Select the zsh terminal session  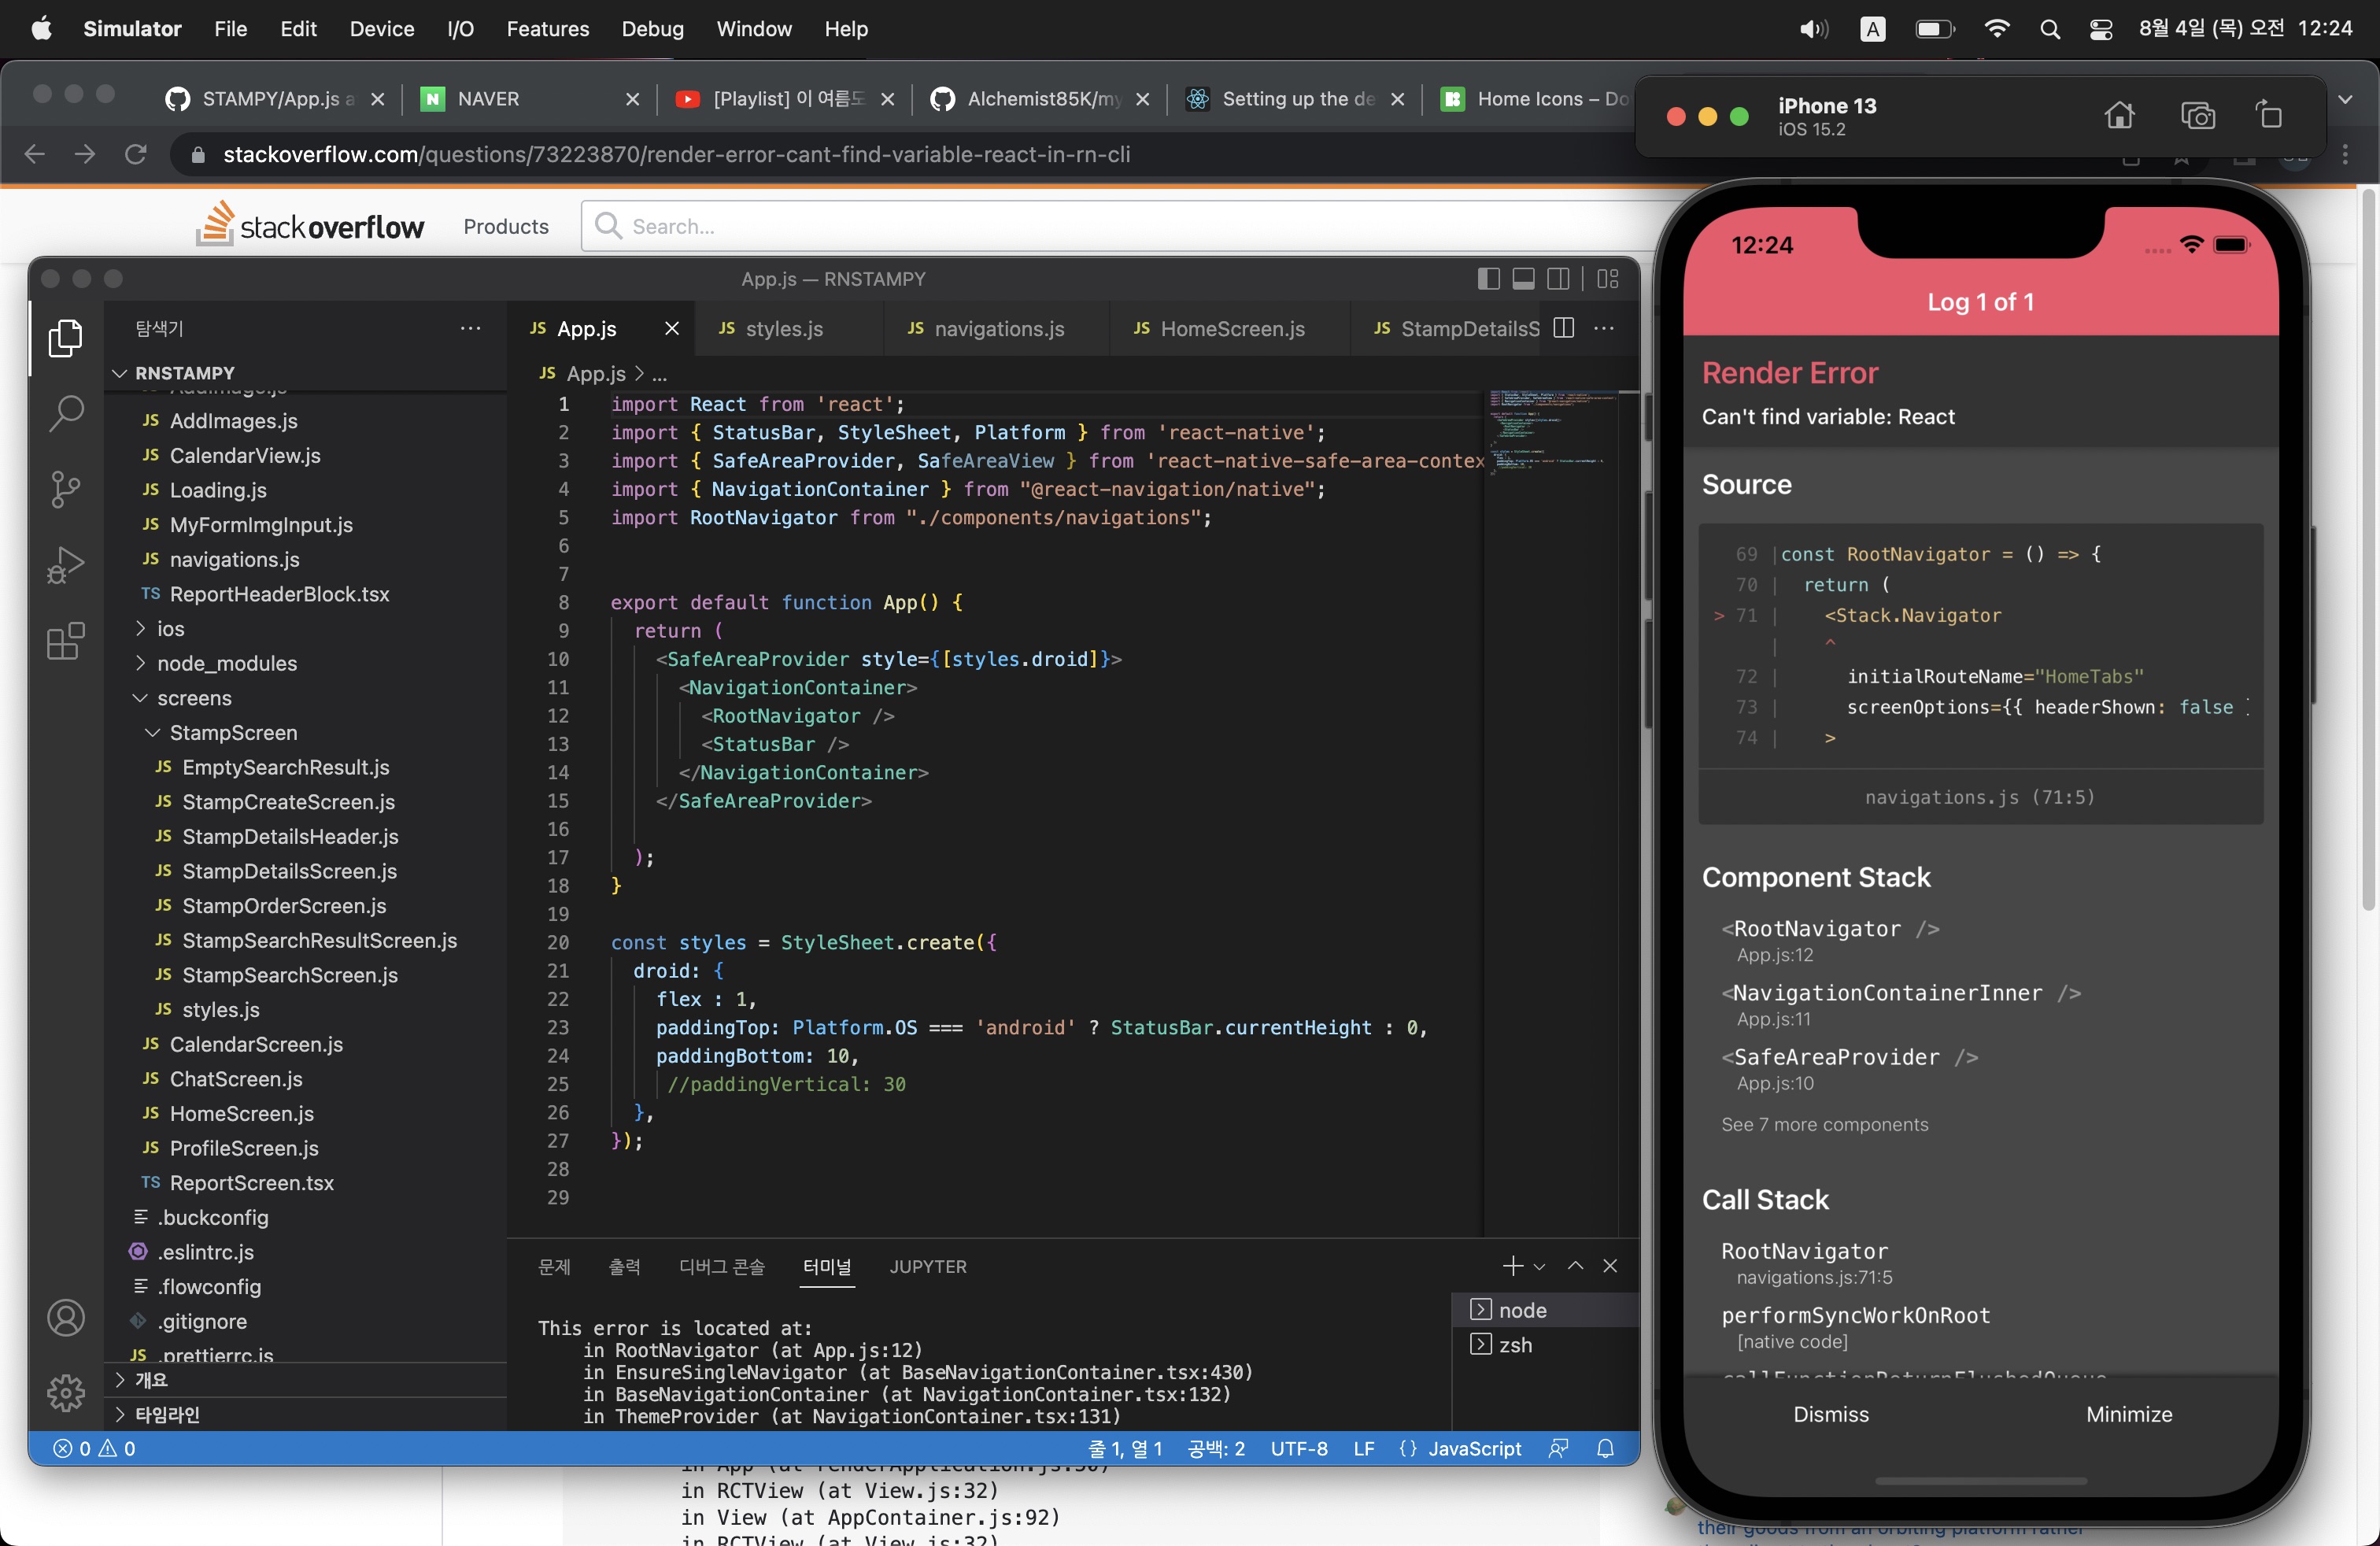(x=1545, y=1345)
